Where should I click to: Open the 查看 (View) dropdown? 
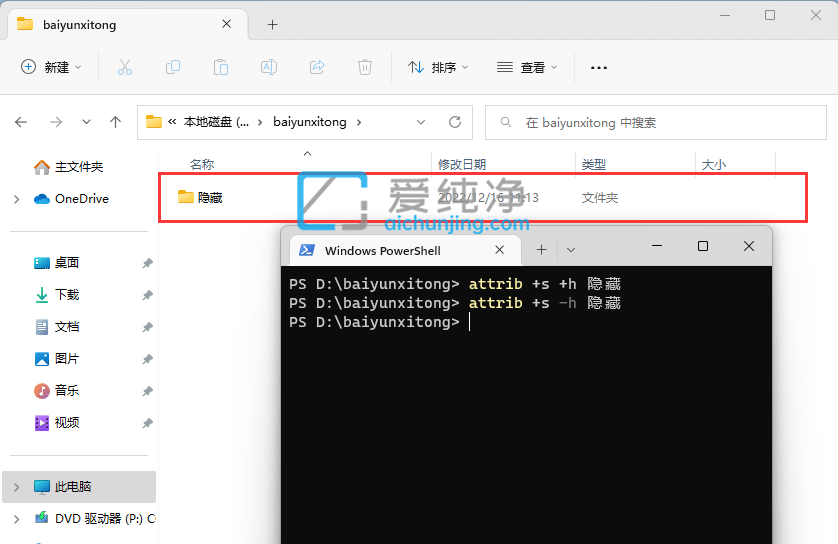(x=526, y=67)
